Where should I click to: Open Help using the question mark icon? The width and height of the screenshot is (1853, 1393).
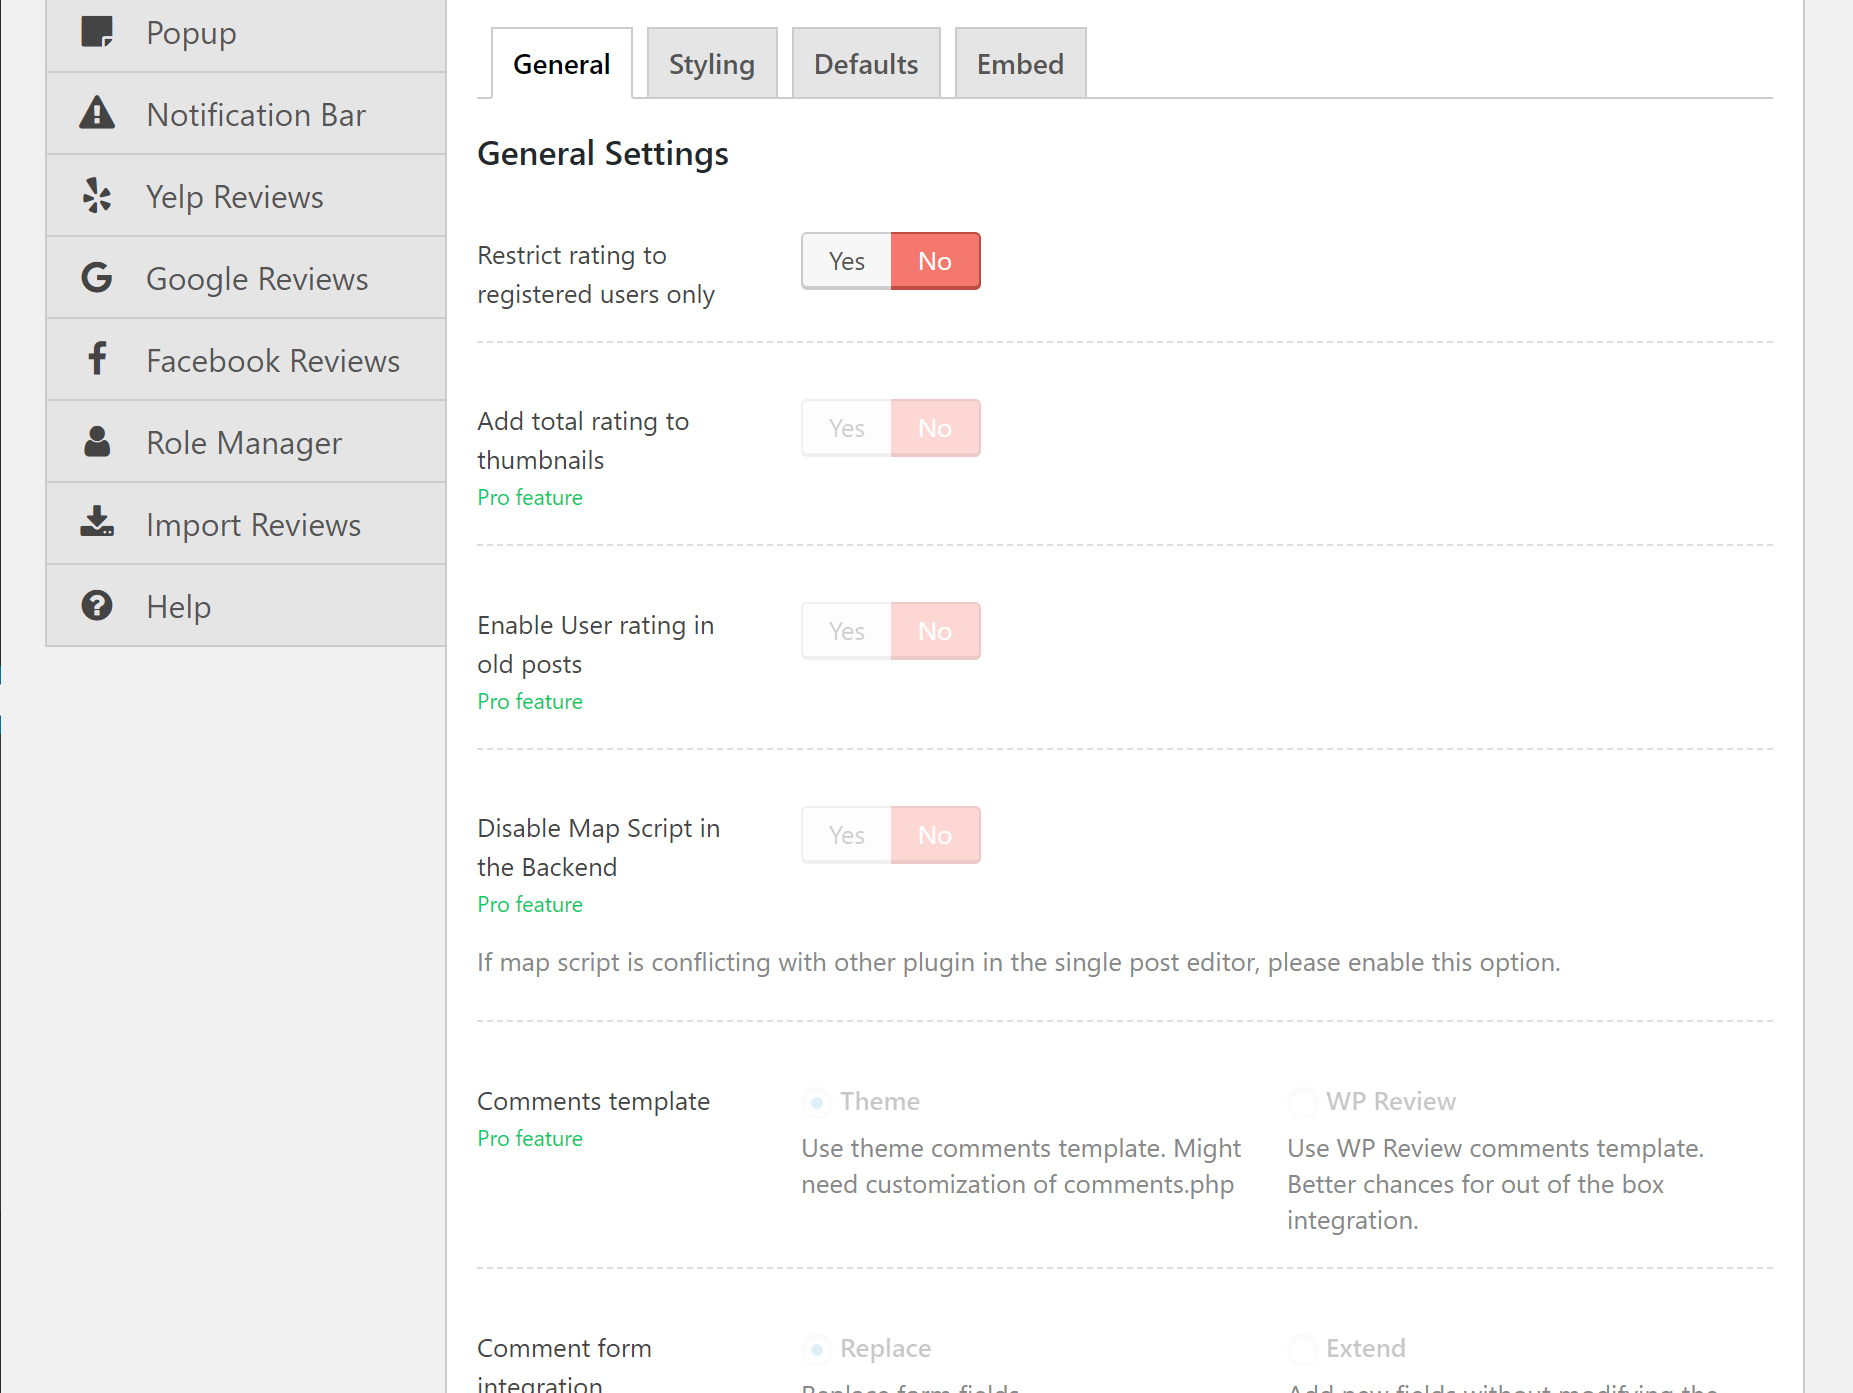(97, 606)
